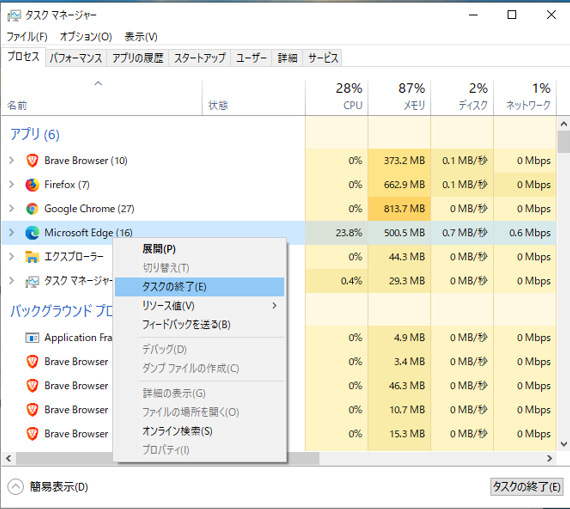This screenshot has width=570, height=509.
Task: Click the horizontal scrollbar left arrow
Action: click(9, 458)
